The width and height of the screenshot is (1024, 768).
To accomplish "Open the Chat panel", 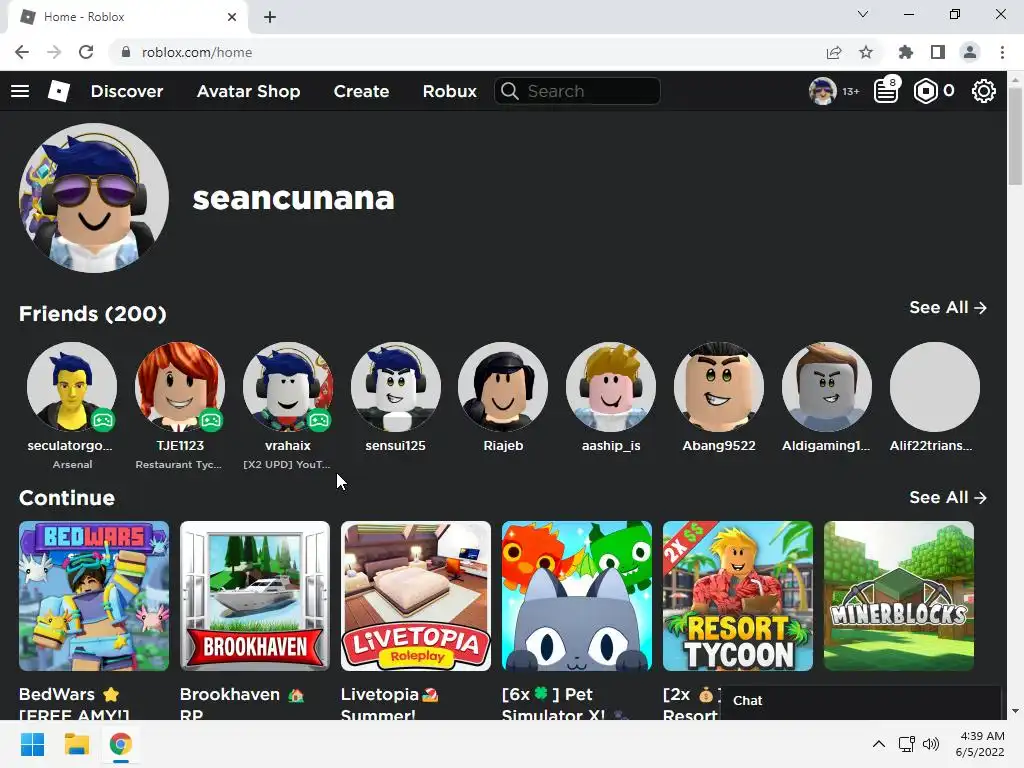I will [x=861, y=701].
